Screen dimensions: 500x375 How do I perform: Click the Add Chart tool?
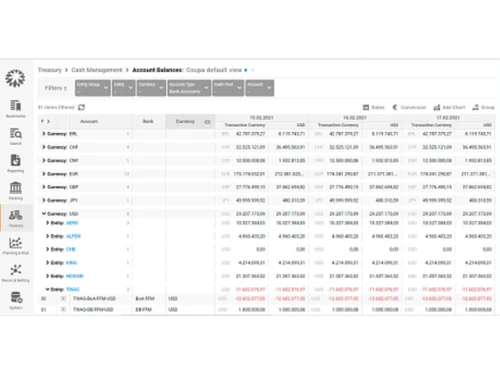pos(449,107)
